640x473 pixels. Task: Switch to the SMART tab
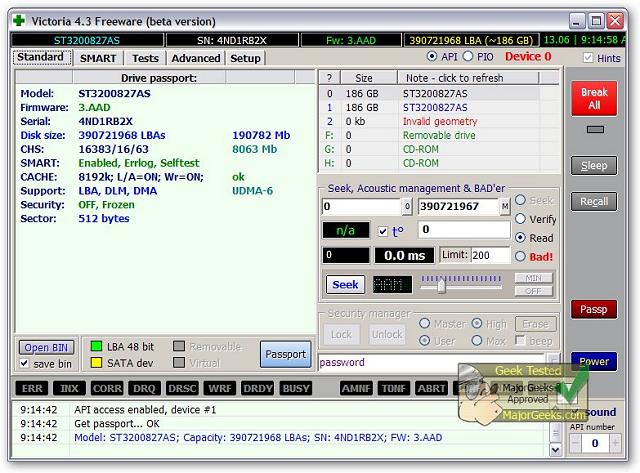98,58
